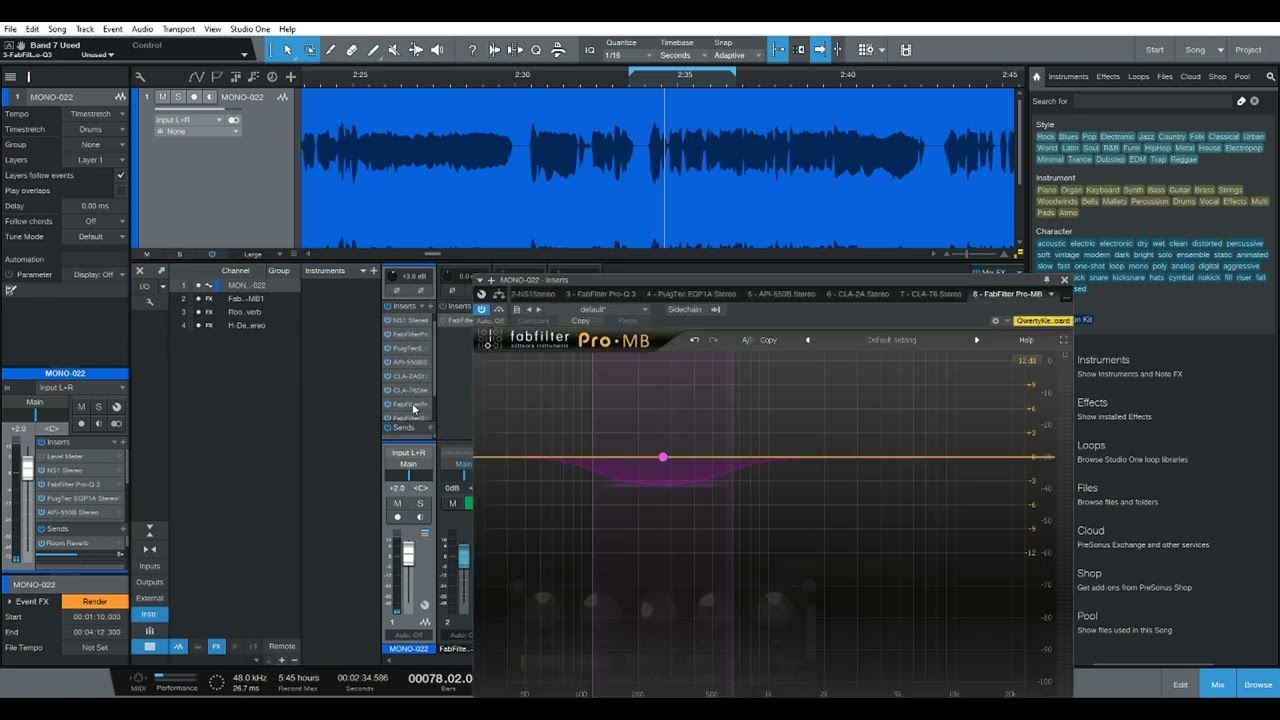Select the Mute tool
The width and height of the screenshot is (1280, 720).
(394, 50)
